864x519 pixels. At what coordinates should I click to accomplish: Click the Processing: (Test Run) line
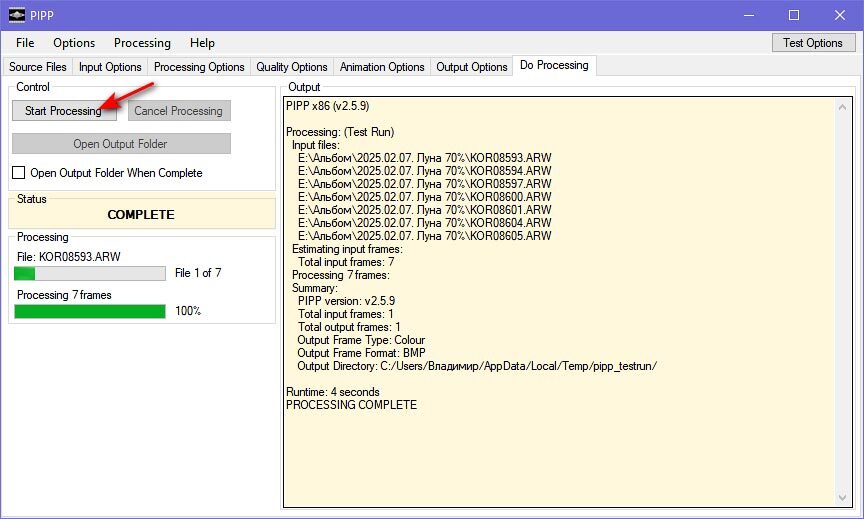tap(340, 132)
